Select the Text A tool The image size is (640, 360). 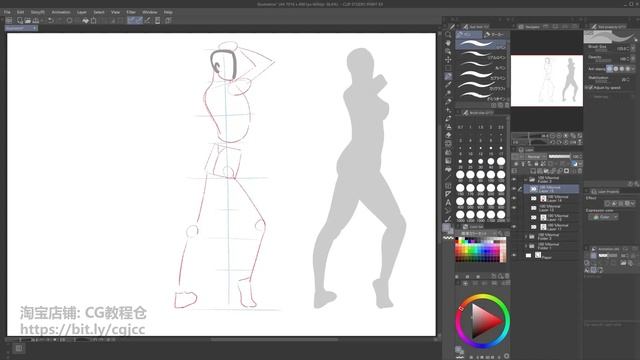(448, 202)
